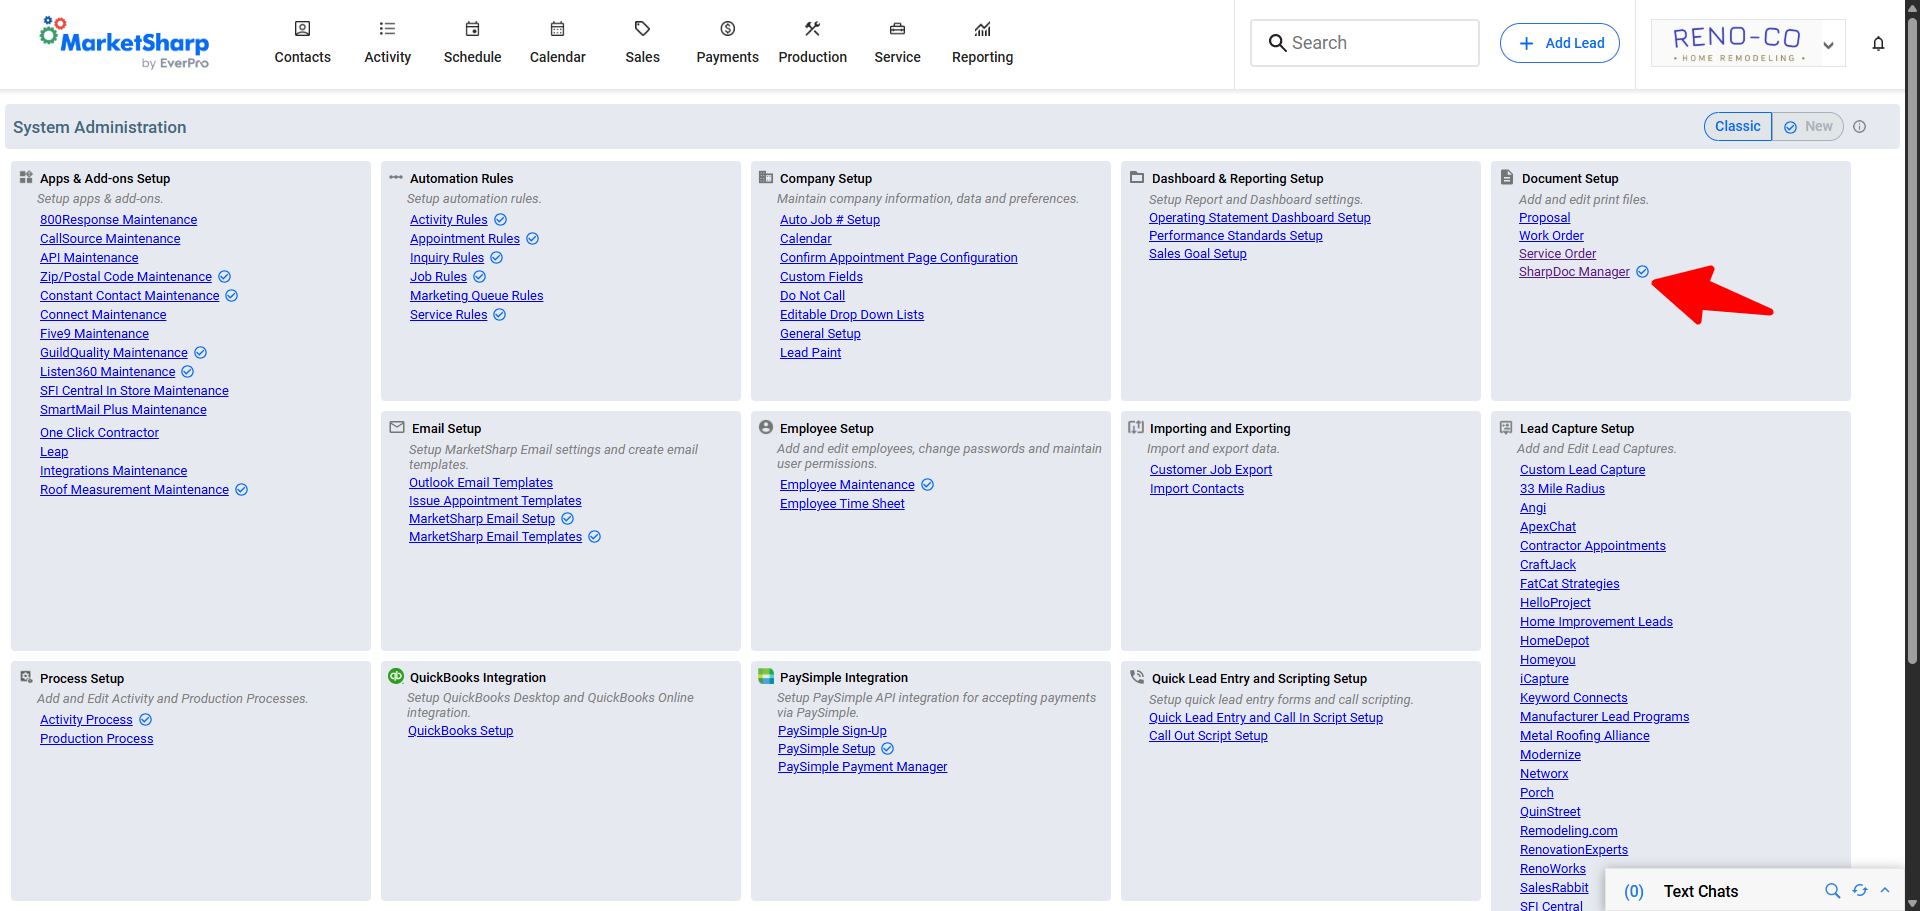Click the Text Chats search magnifier icon
1920x911 pixels.
point(1832,891)
